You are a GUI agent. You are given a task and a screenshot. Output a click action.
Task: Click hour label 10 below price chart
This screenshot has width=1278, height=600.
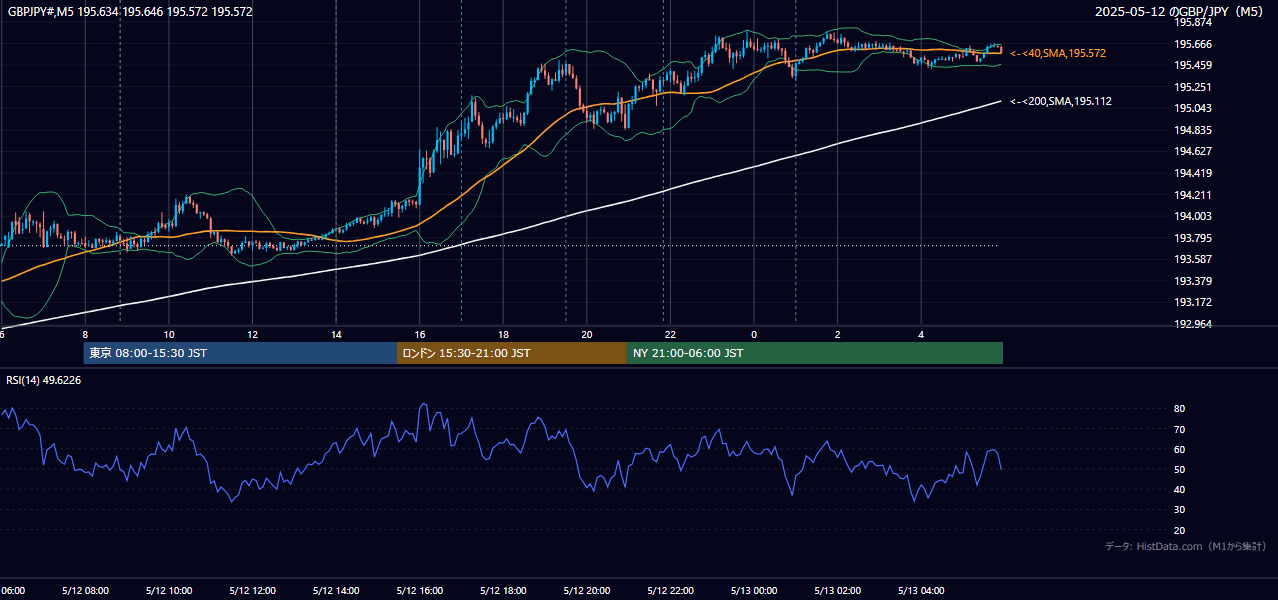click(x=169, y=335)
